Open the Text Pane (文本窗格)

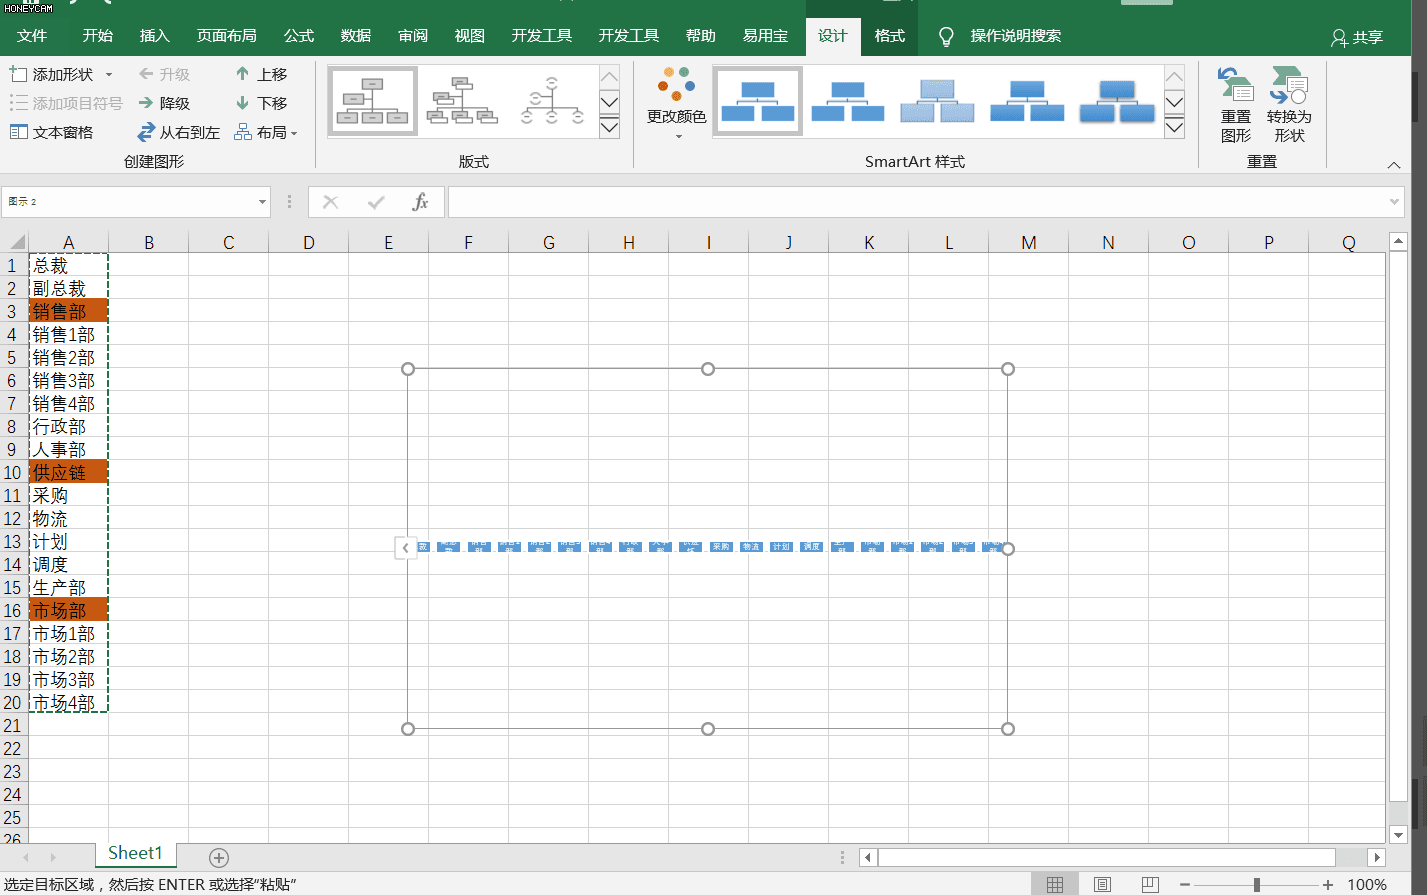[x=51, y=132]
